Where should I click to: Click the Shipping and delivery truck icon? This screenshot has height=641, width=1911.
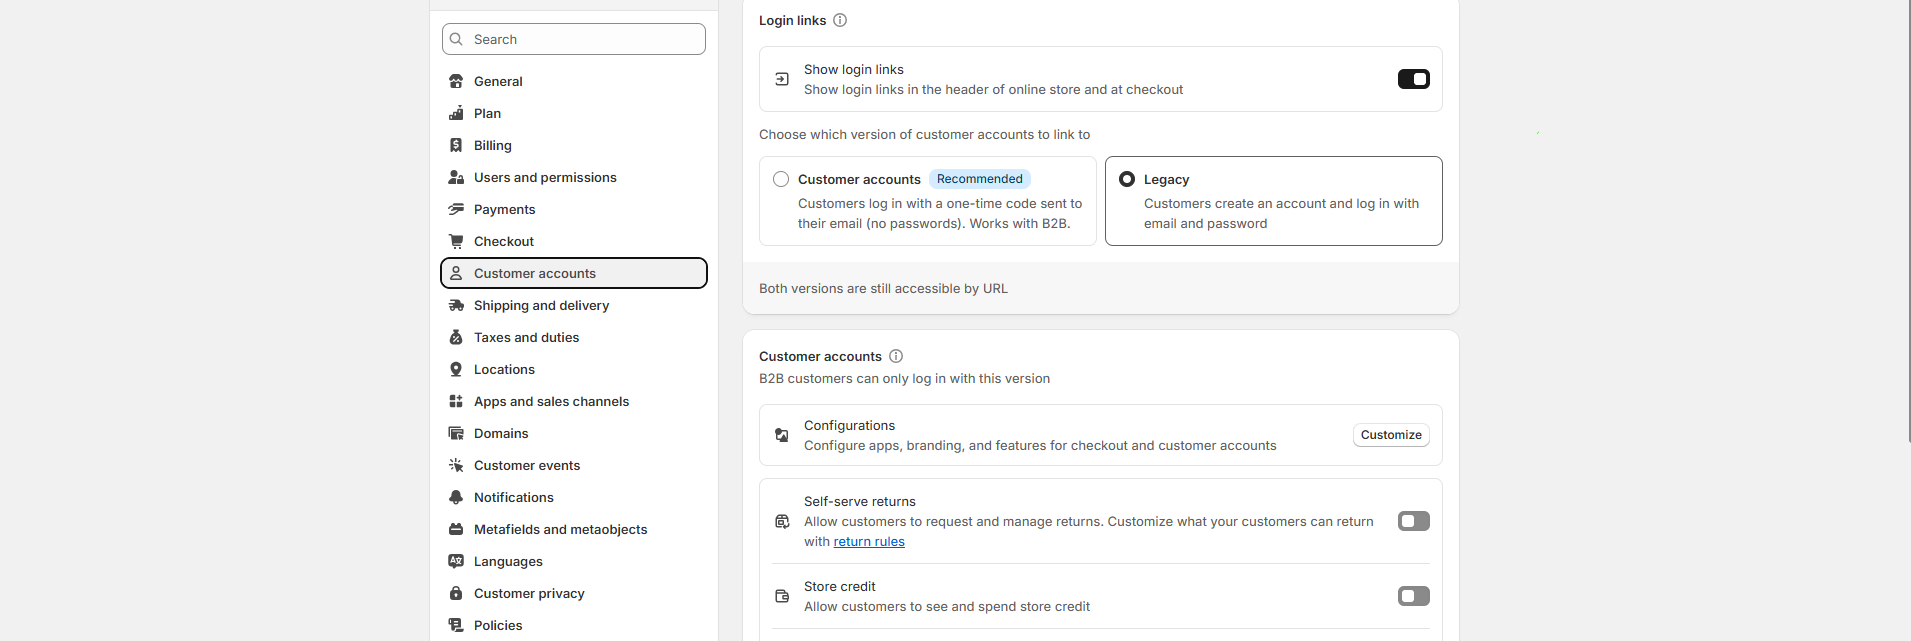[x=456, y=305]
